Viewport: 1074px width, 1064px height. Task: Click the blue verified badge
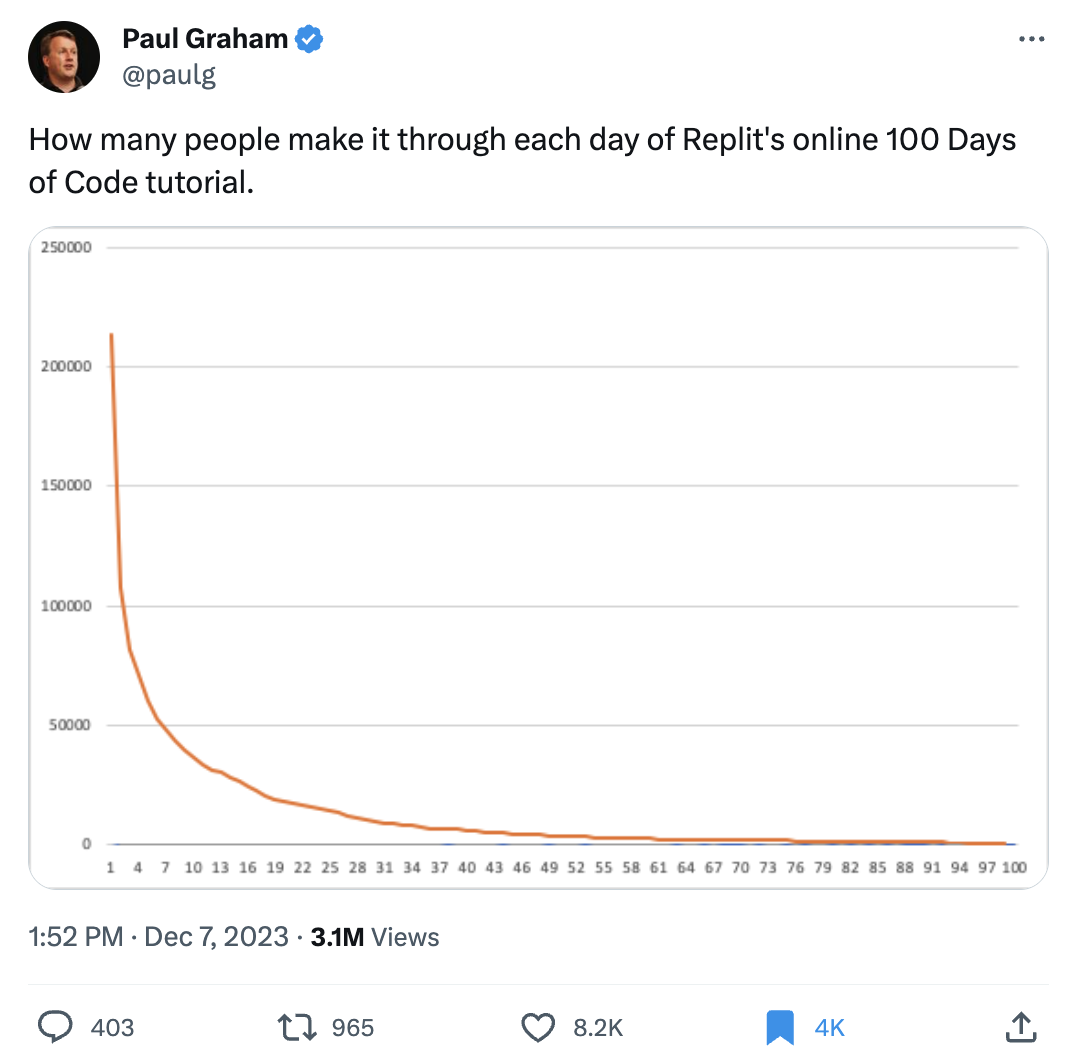point(310,40)
